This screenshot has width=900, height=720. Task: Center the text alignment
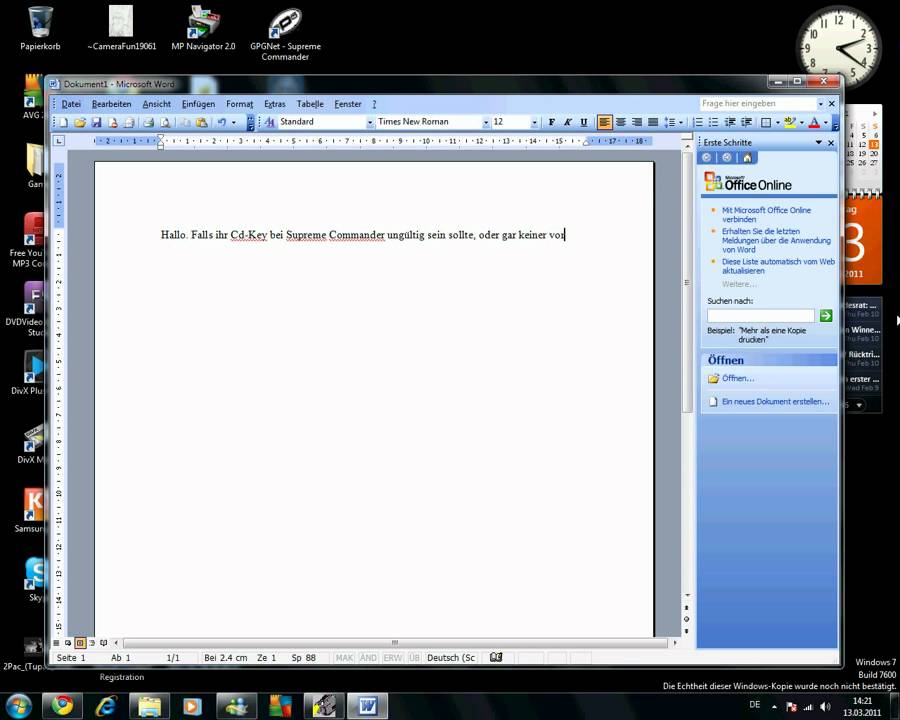click(620, 122)
